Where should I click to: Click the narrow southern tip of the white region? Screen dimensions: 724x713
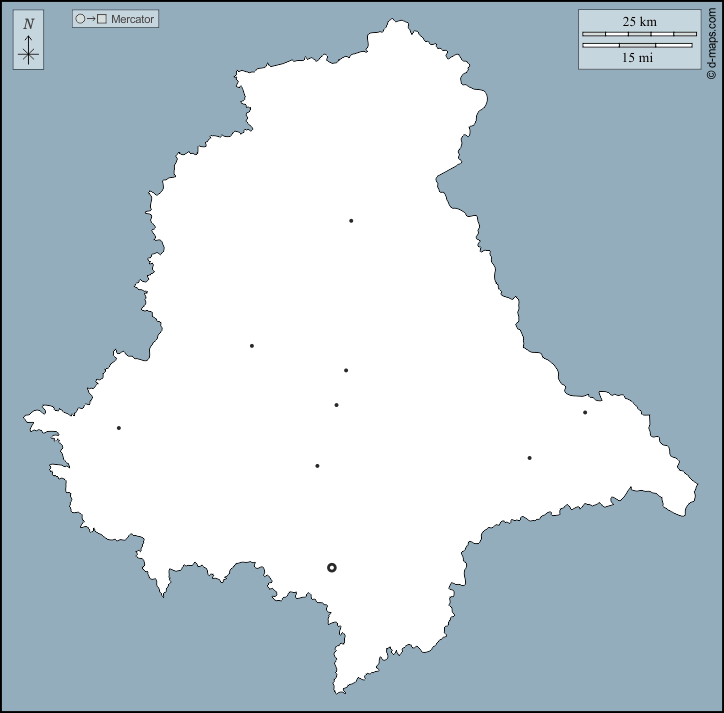point(340,686)
